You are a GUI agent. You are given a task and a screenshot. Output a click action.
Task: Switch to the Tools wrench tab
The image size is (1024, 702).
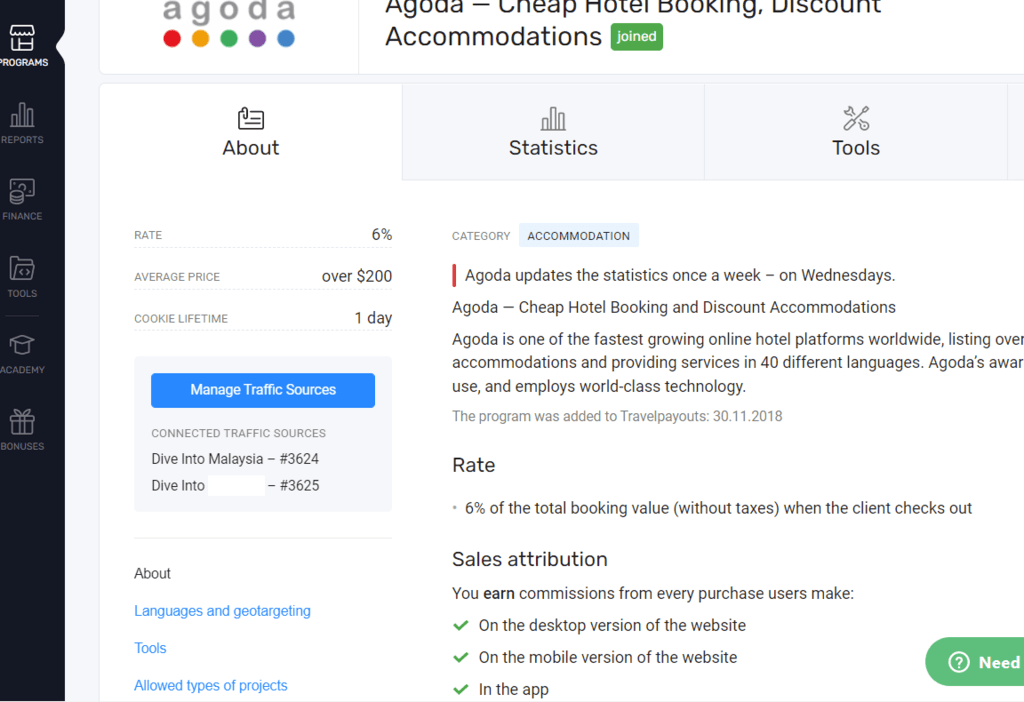tap(856, 132)
